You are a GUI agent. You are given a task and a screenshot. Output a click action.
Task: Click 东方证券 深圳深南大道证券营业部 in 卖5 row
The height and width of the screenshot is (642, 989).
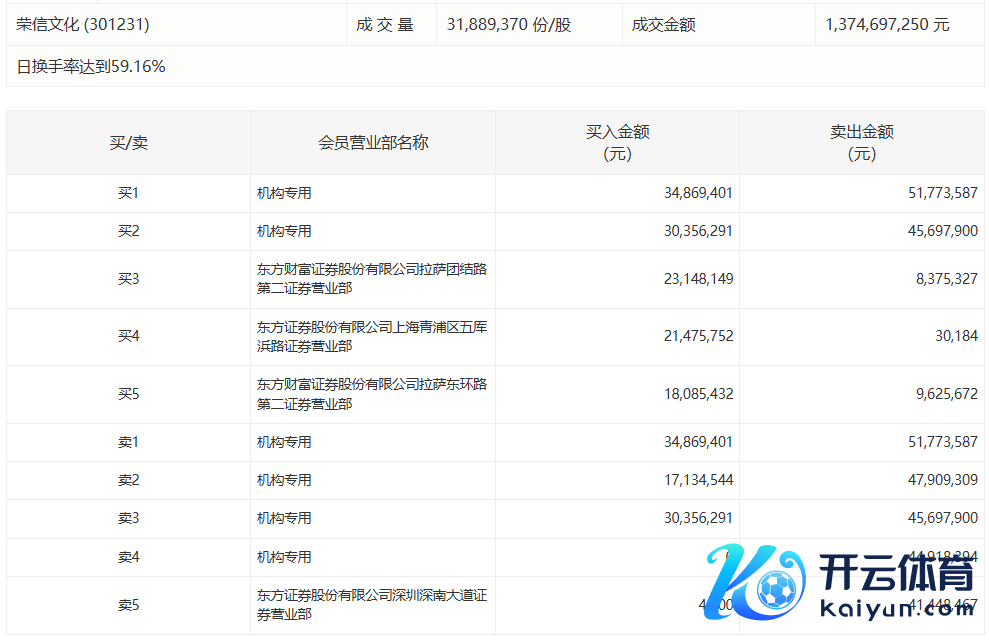pyautogui.click(x=372, y=605)
